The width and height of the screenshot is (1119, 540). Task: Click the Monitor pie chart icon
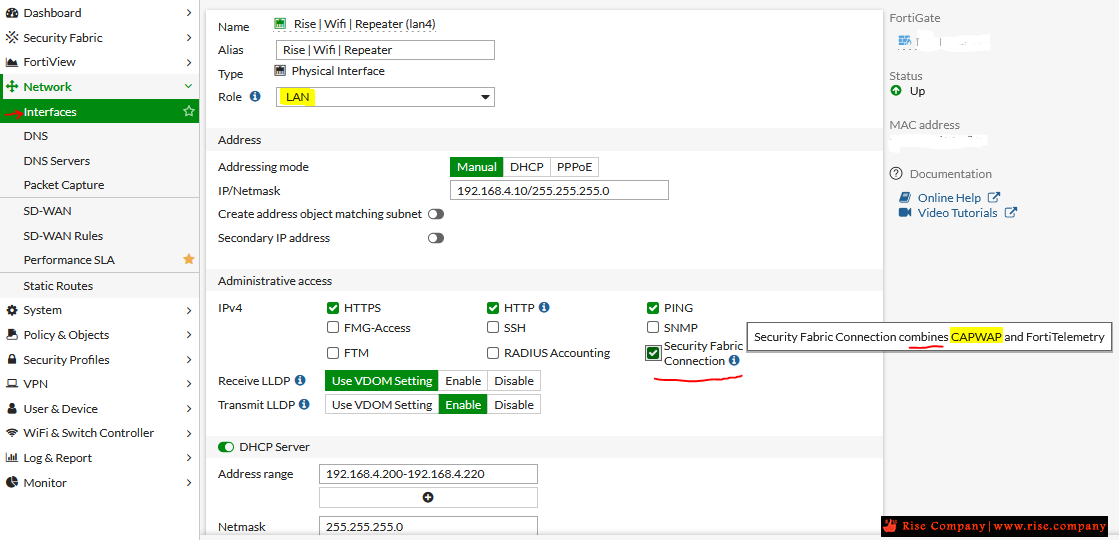pos(11,482)
